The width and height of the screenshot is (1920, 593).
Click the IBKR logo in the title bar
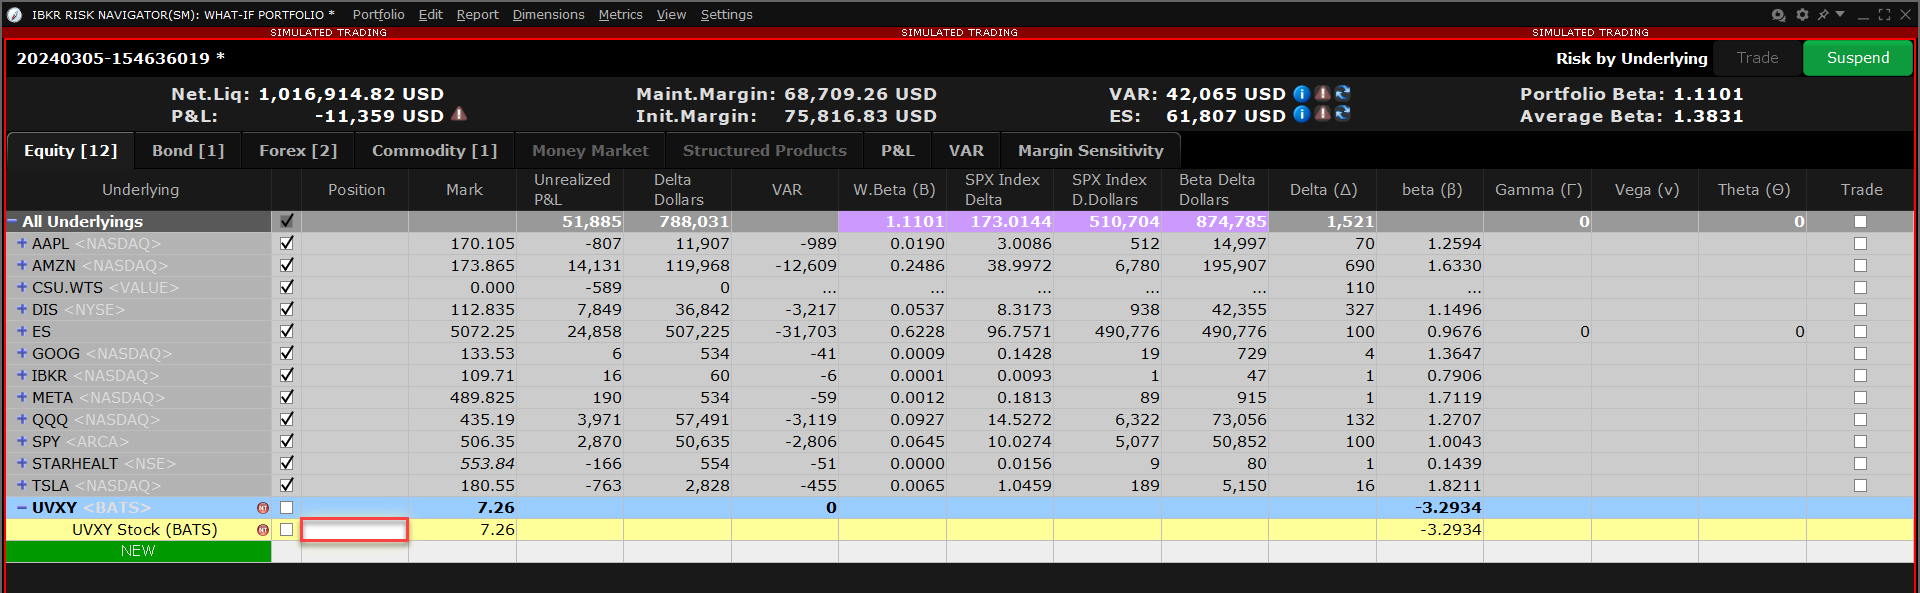click(x=14, y=15)
